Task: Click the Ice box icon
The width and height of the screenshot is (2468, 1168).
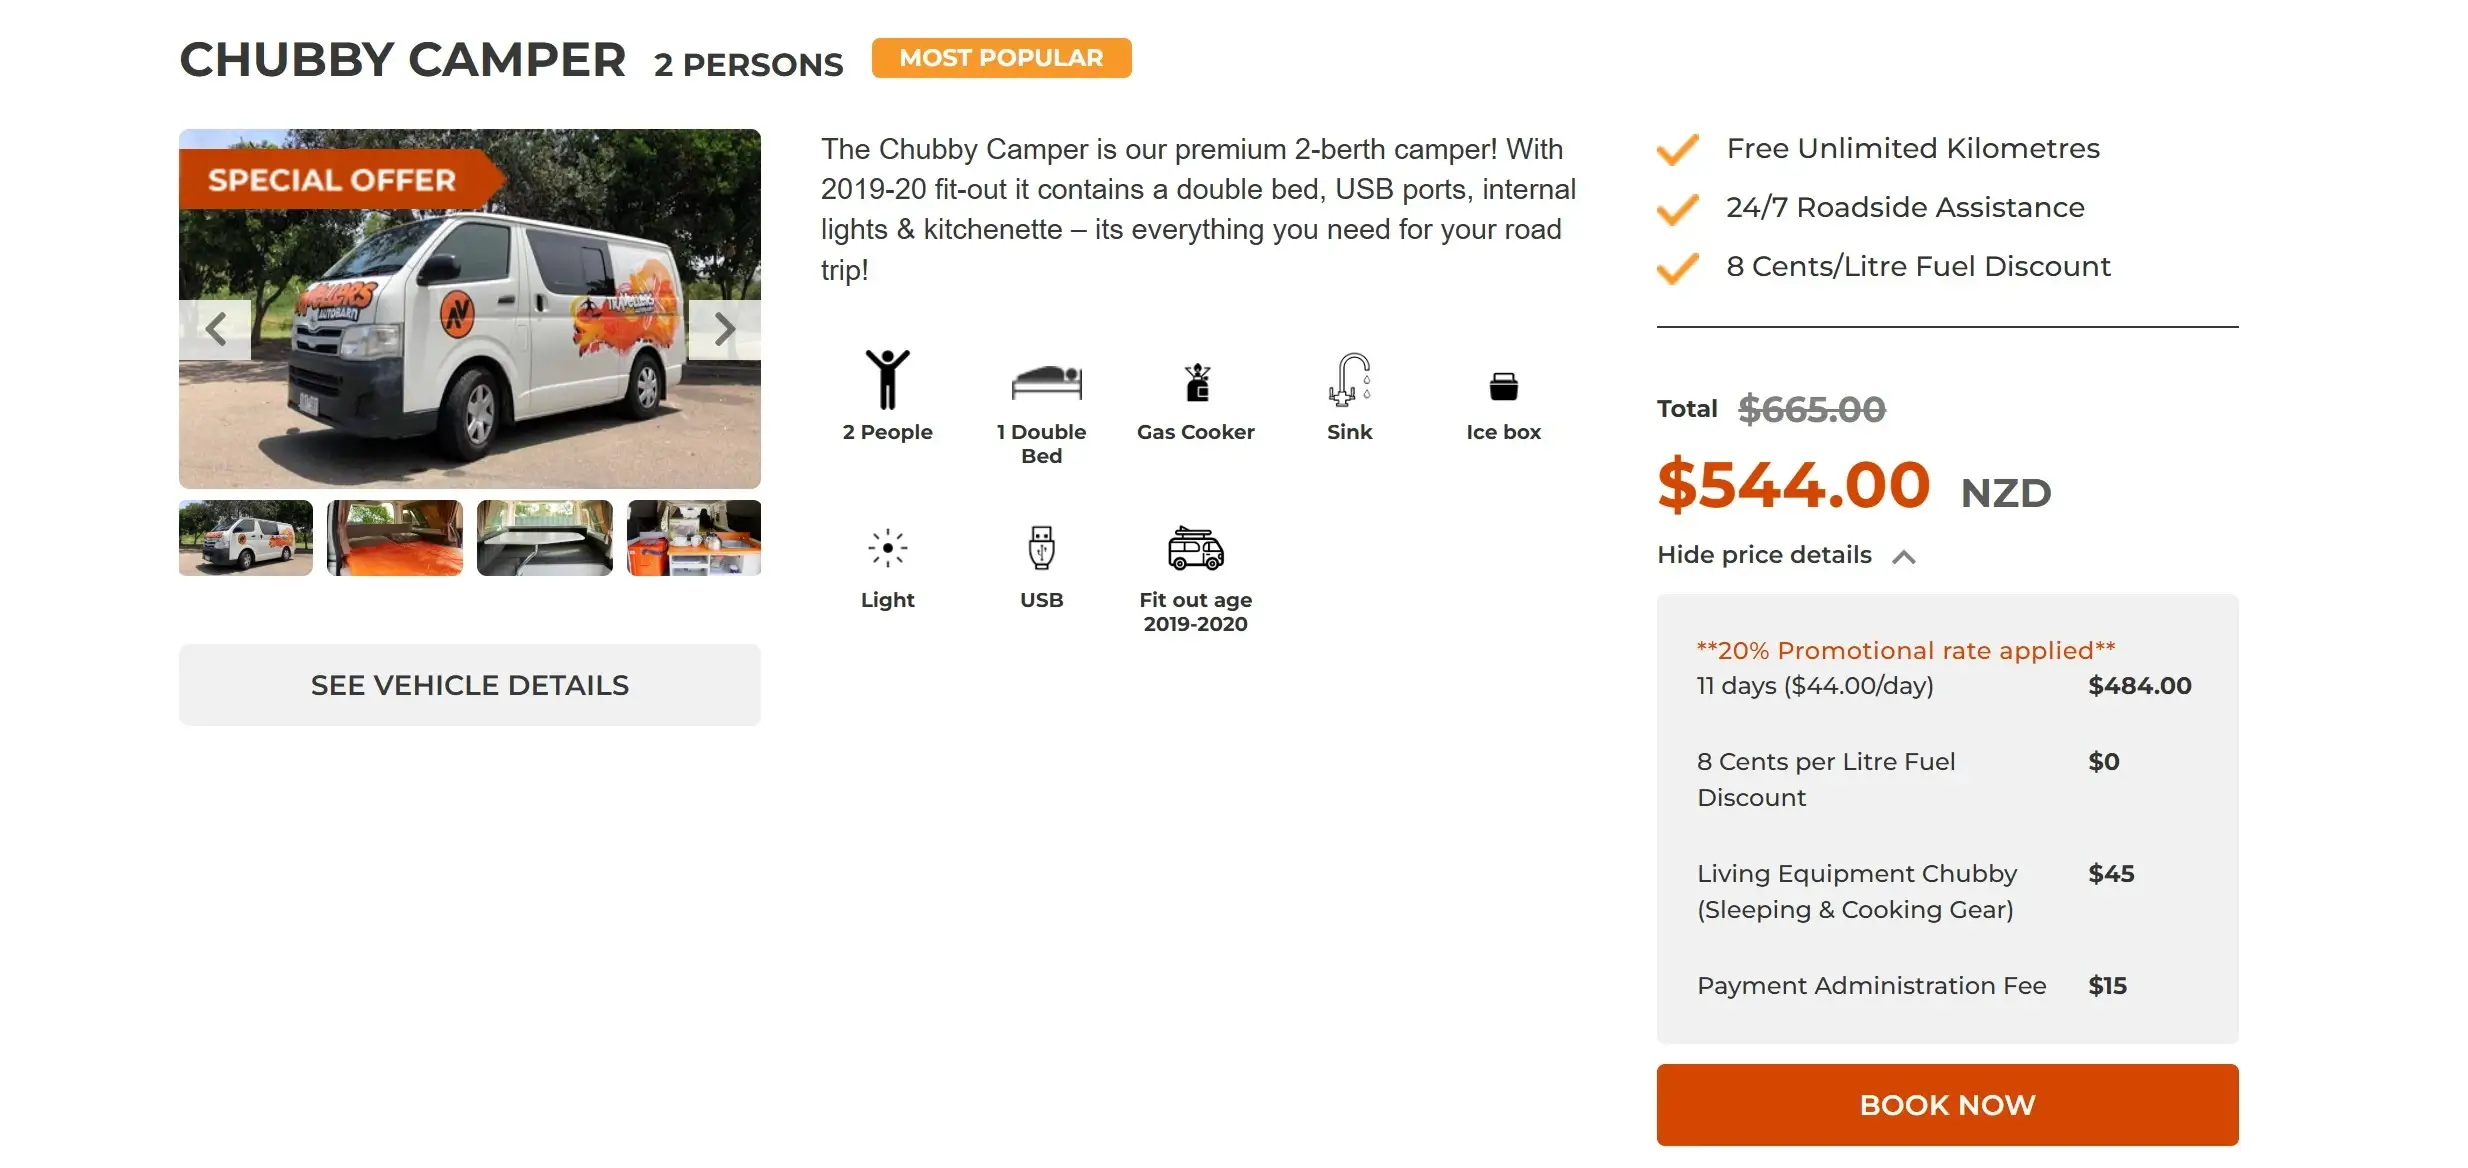Action: coord(1503,386)
